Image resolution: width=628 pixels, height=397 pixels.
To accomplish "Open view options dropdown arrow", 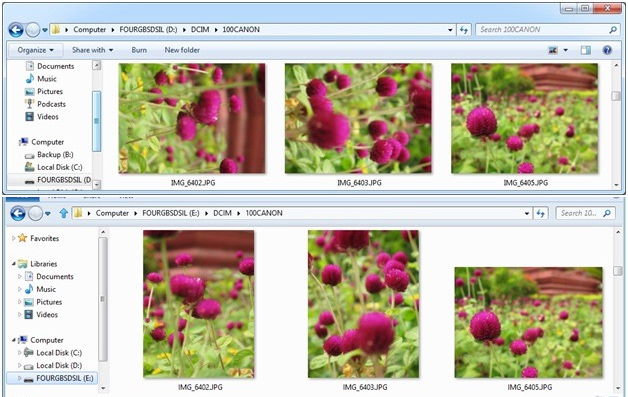I will tap(566, 50).
